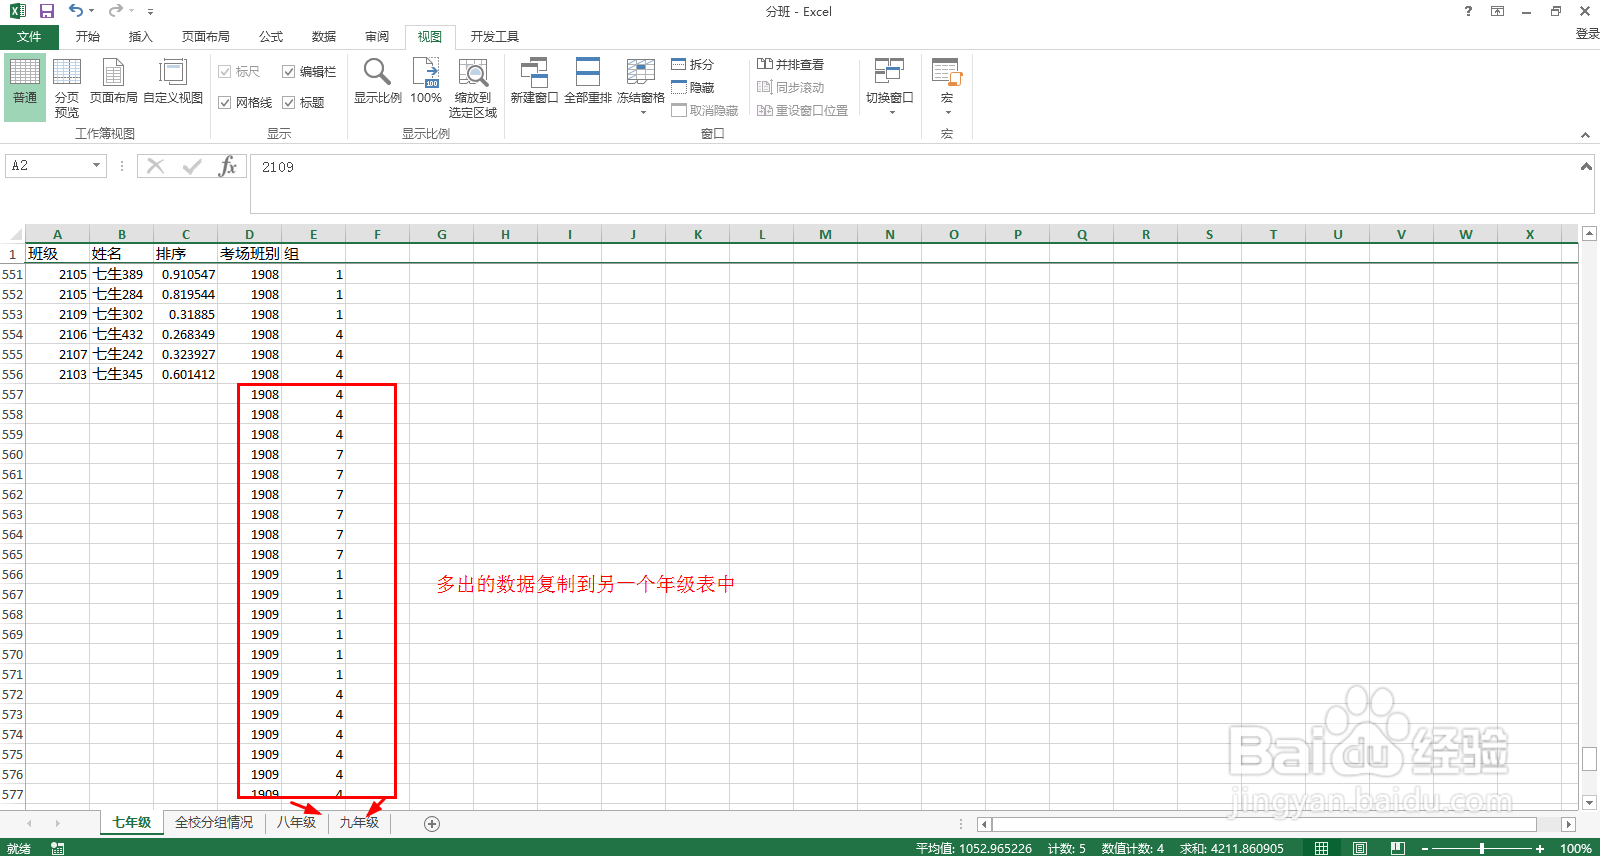Adjust the zoom slider handle
This screenshot has height=856, width=1600.
tap(1482, 848)
